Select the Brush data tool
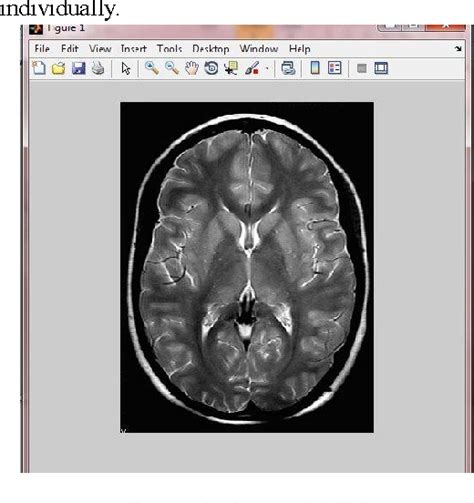The image size is (474, 503). (252, 68)
